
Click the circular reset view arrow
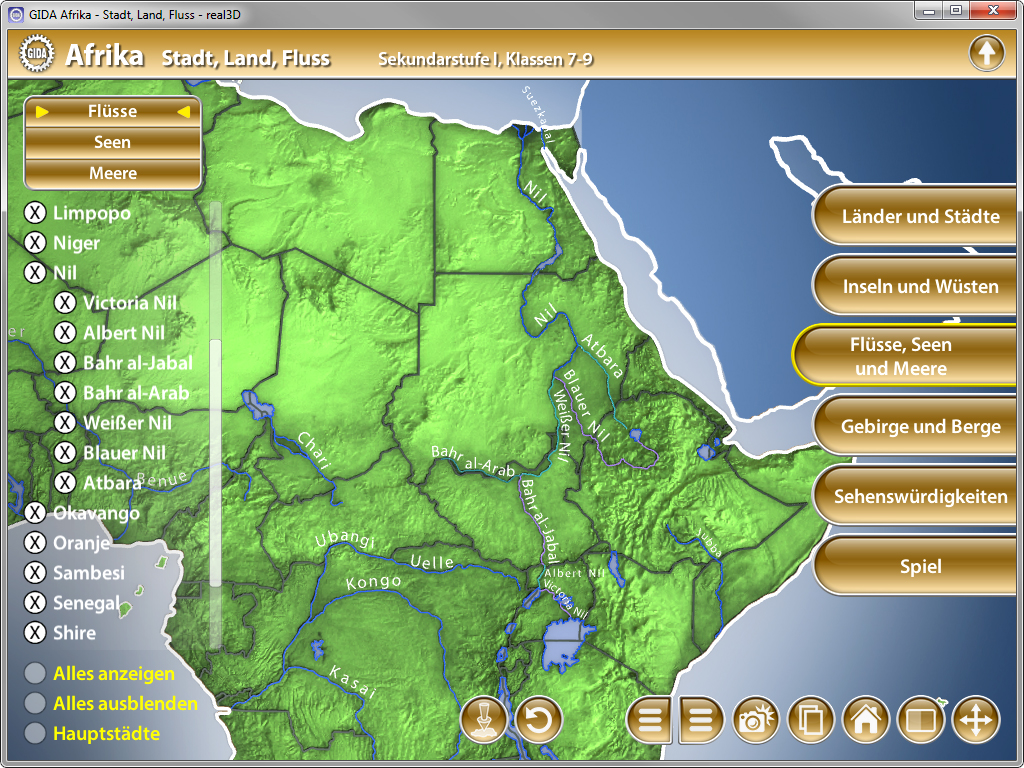(x=539, y=719)
